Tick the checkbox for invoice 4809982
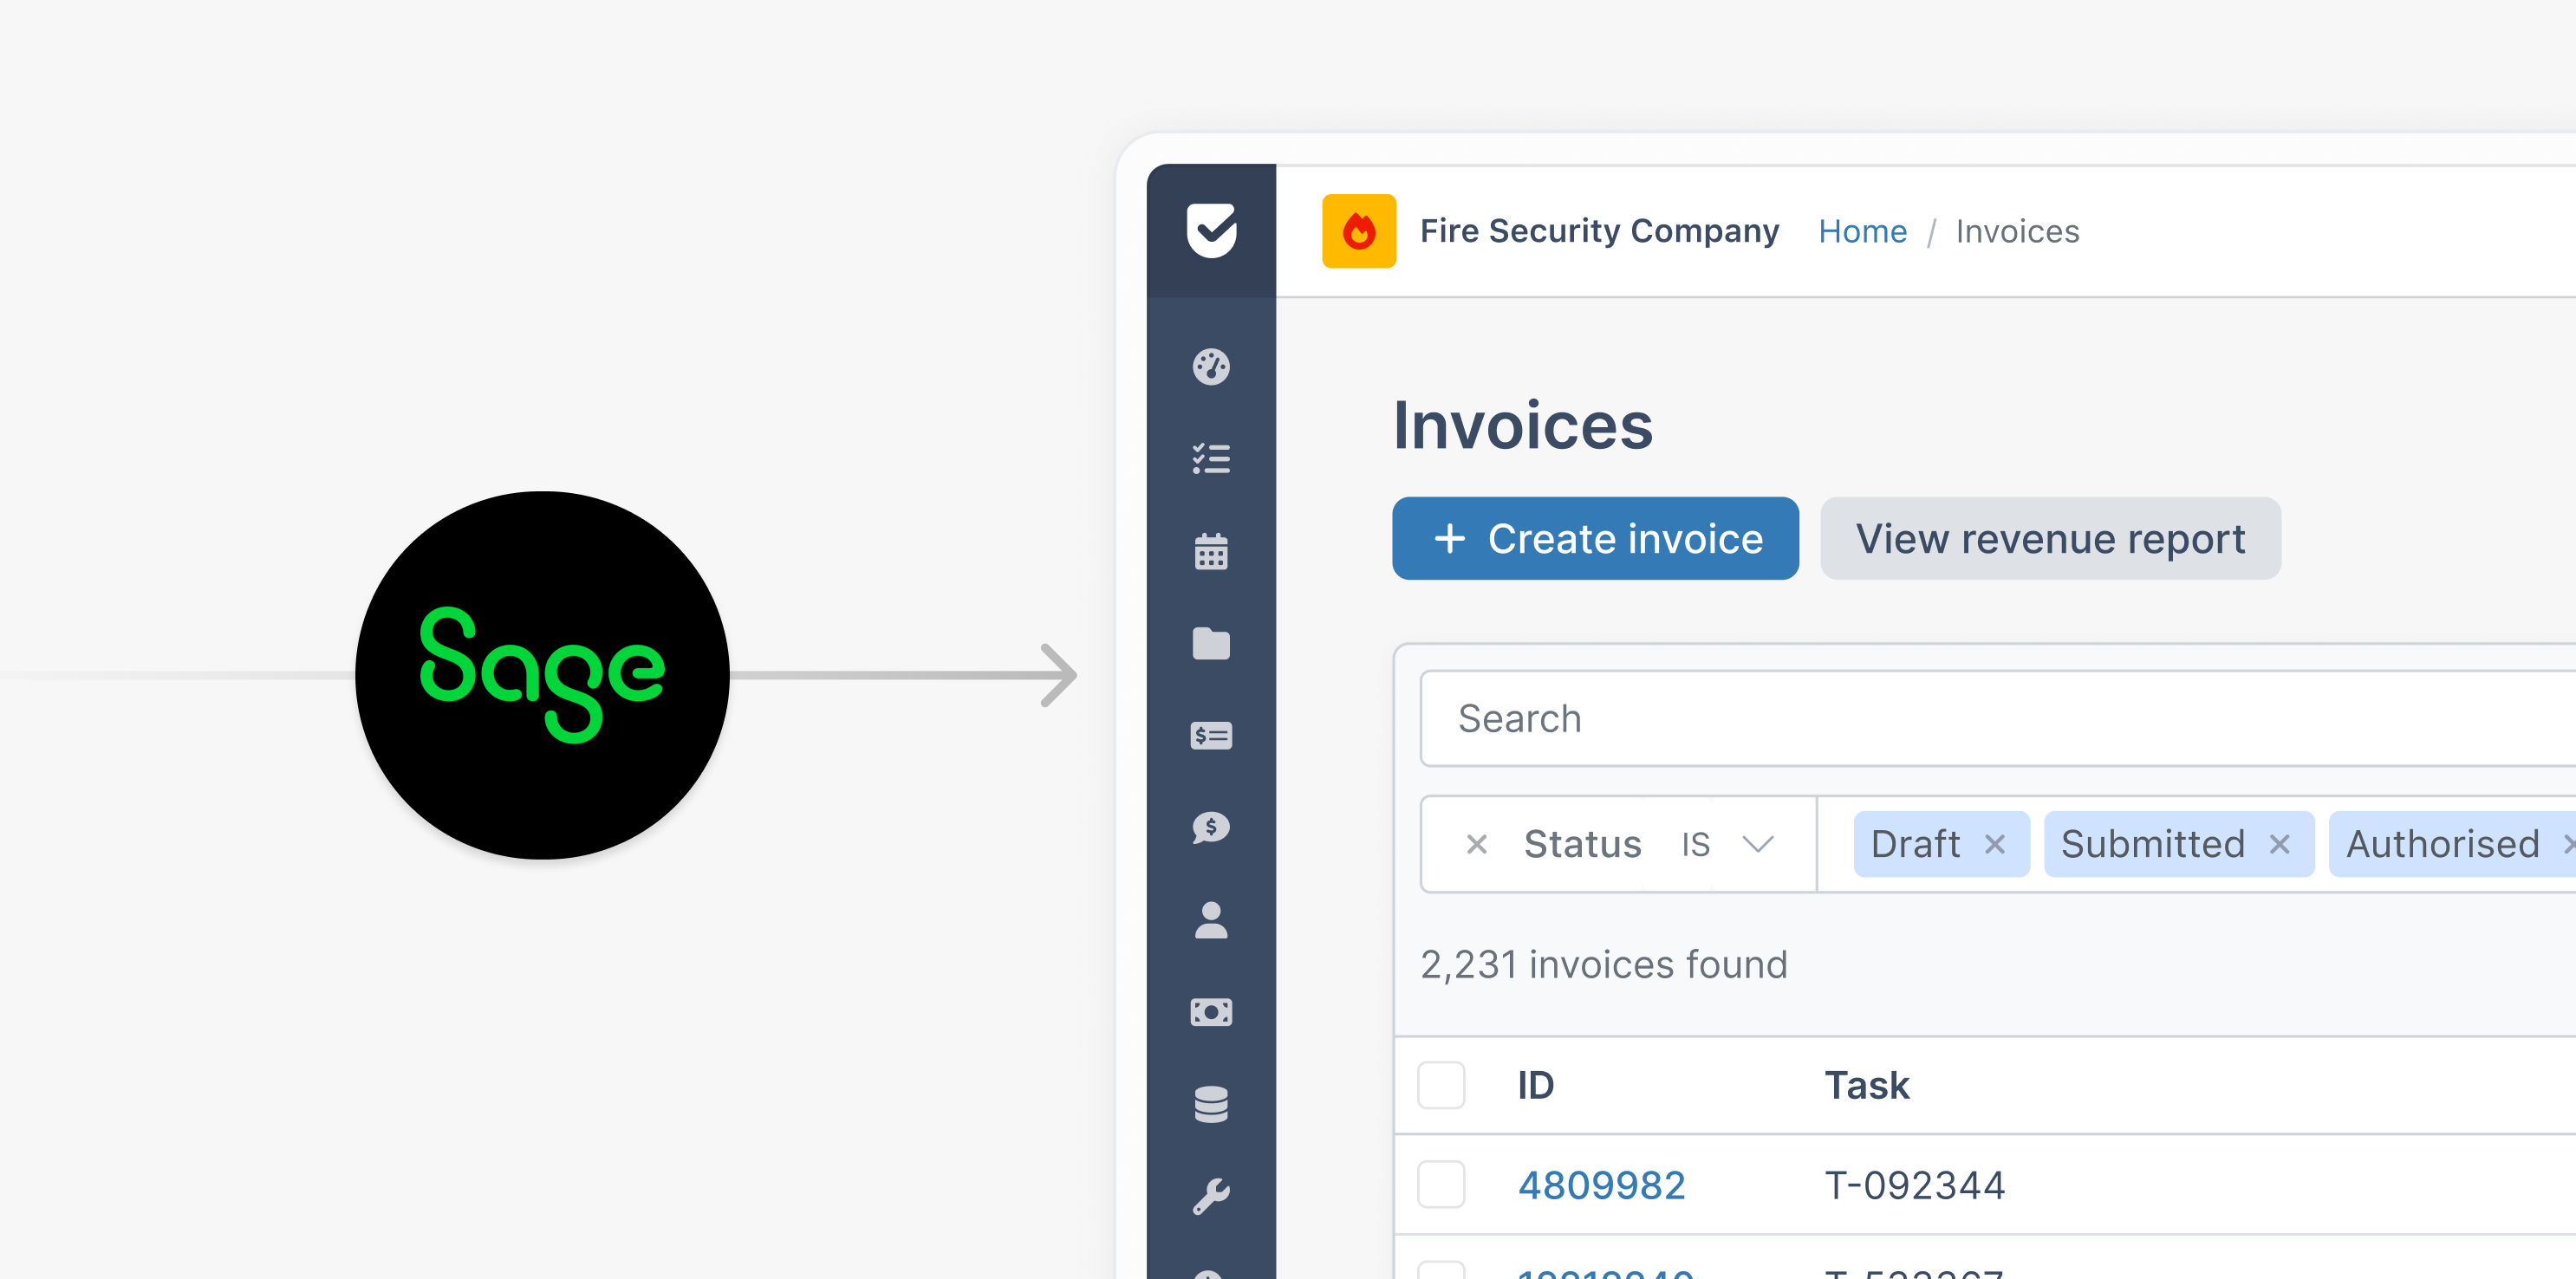Screen dimensions: 2576x1279 pos(1441,1185)
